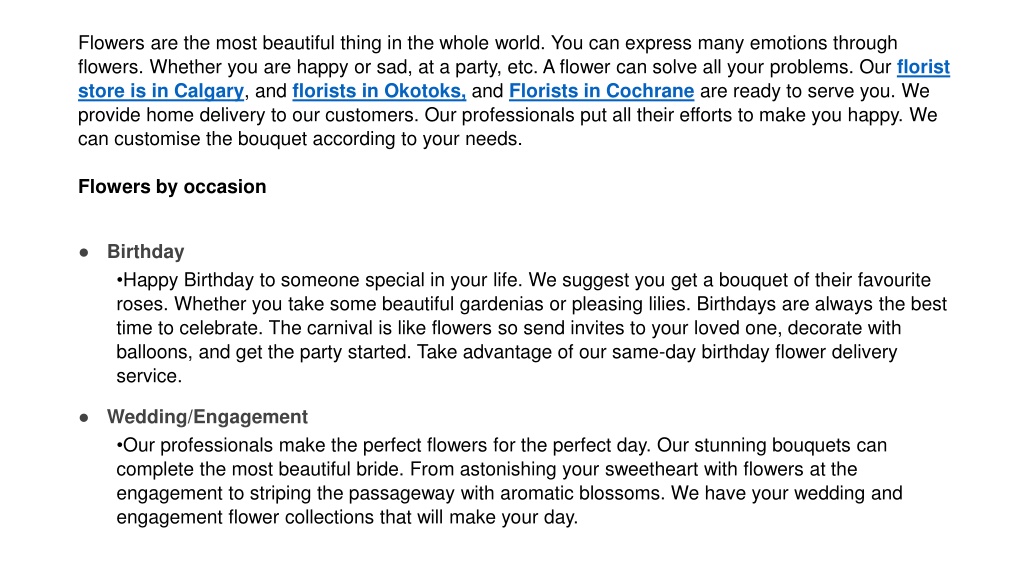Click the first paragraph's opening word 'Flowers'
The image size is (1024, 576).
(111, 43)
